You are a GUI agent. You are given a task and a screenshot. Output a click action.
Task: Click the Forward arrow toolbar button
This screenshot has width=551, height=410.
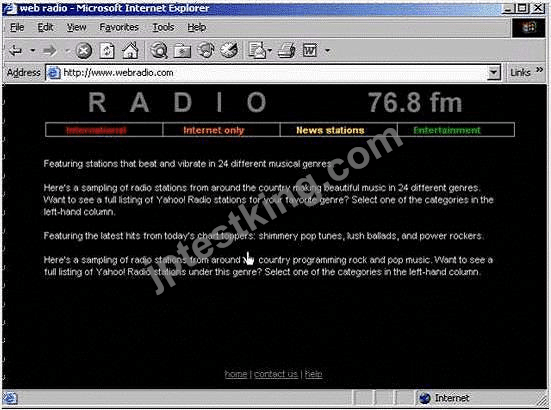pyautogui.click(x=50, y=51)
